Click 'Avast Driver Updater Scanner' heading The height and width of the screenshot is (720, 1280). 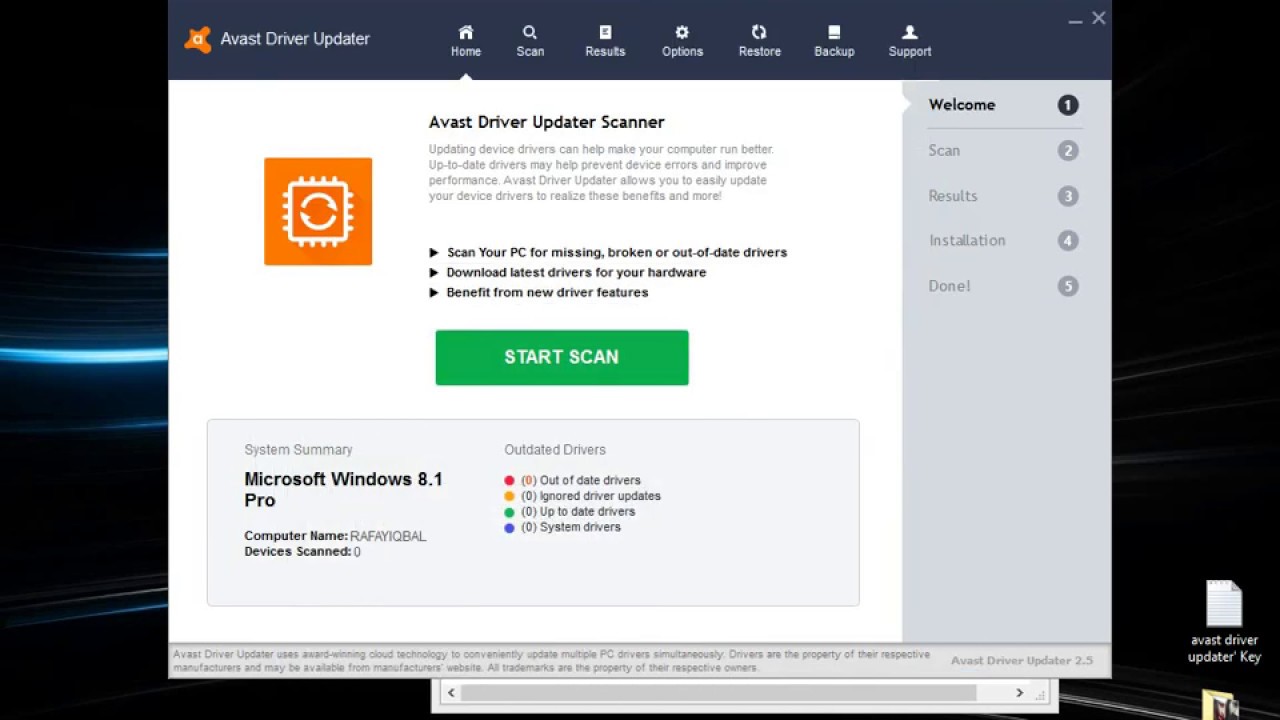(x=547, y=122)
